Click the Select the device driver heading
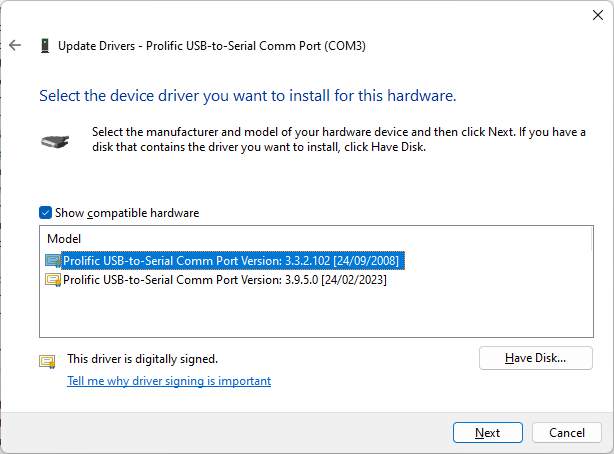The width and height of the screenshot is (614, 454). point(248,96)
